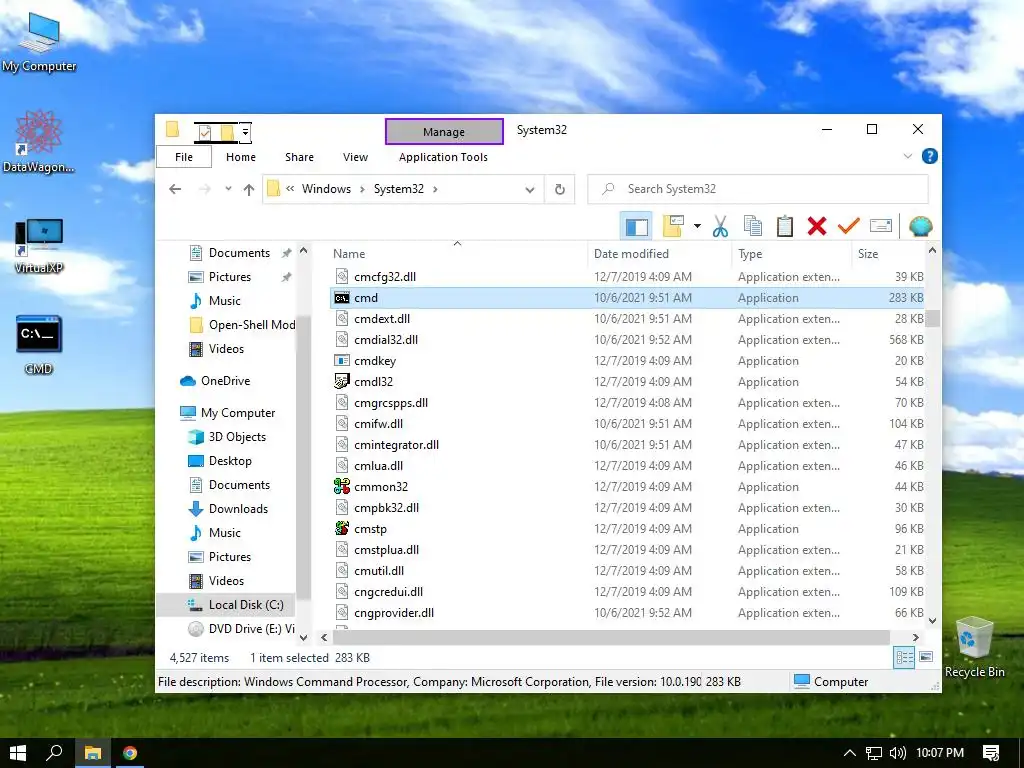Click the new folder icon in quick access toolbar
This screenshot has height=768, width=1024.
(x=227, y=133)
